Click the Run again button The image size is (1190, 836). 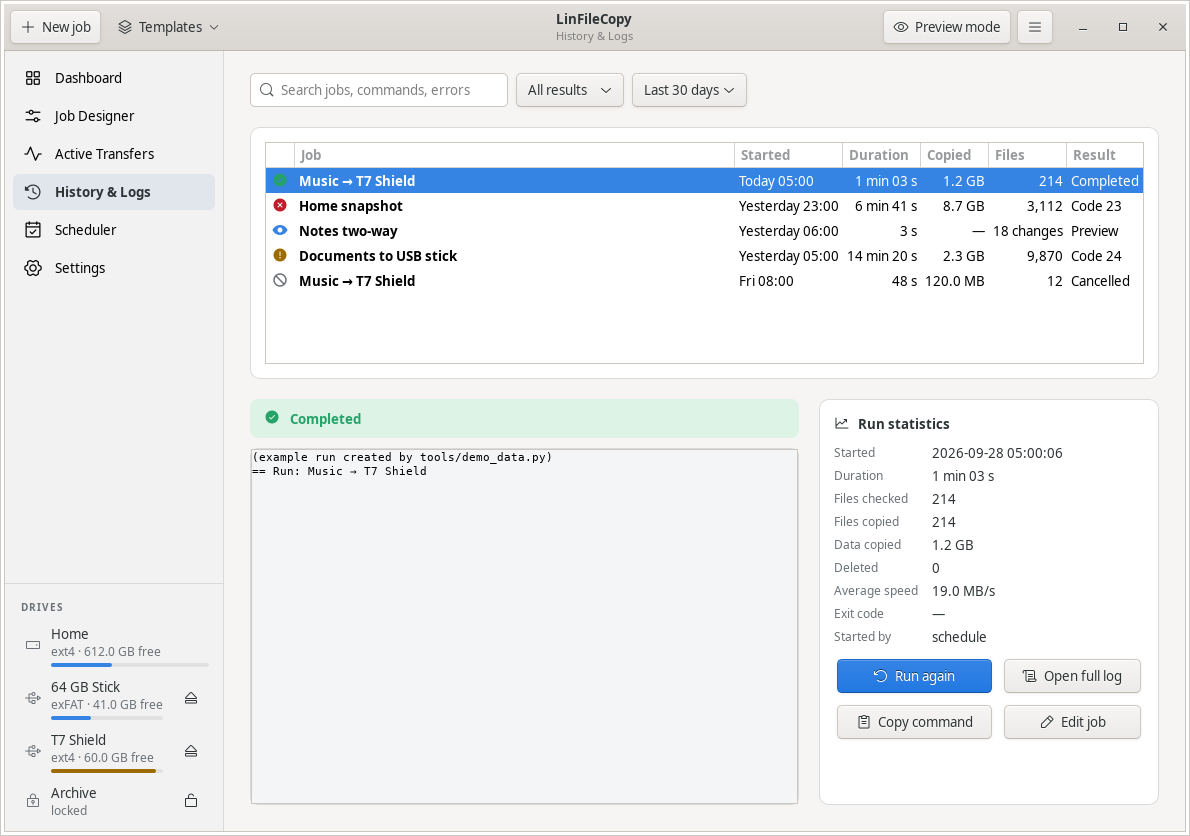click(914, 676)
